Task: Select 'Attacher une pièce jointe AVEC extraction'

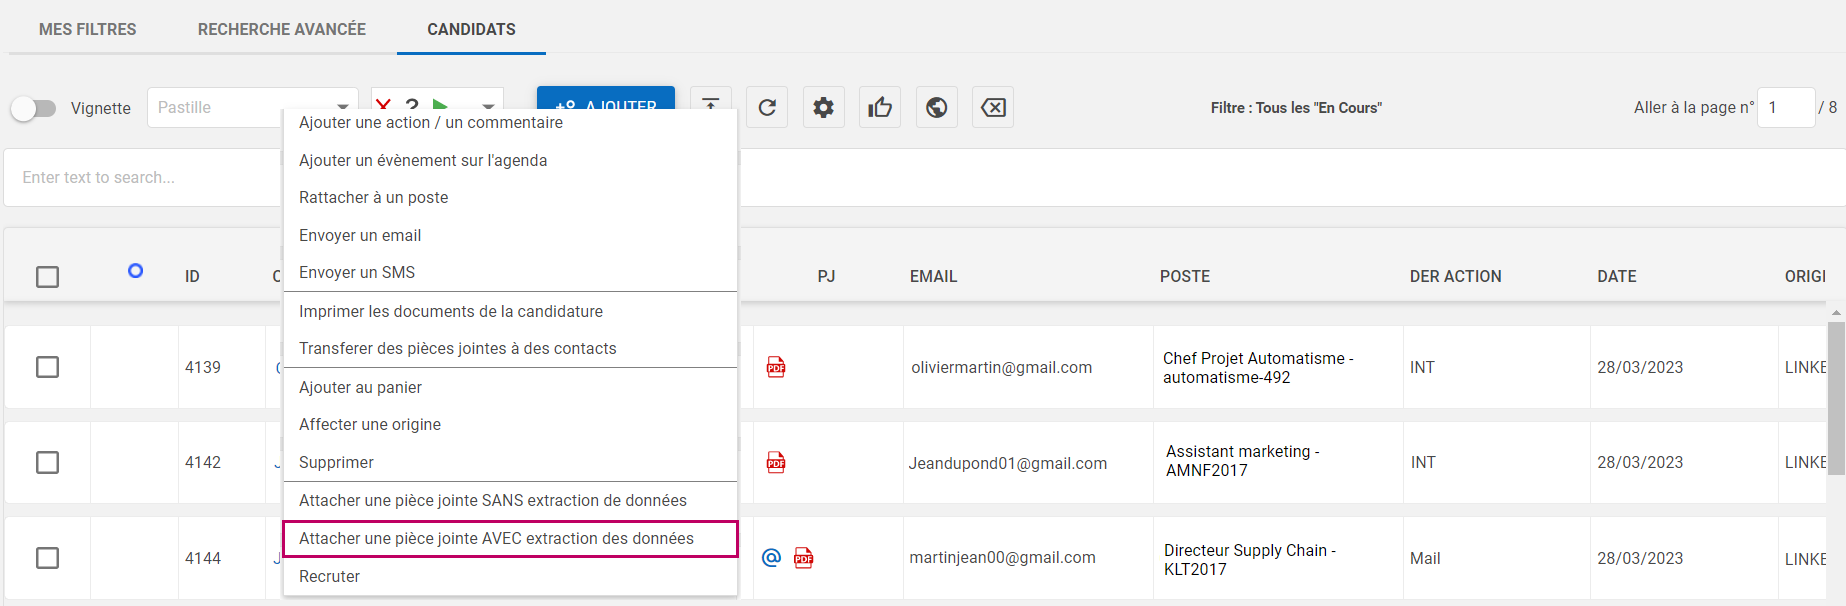Action: click(x=496, y=538)
